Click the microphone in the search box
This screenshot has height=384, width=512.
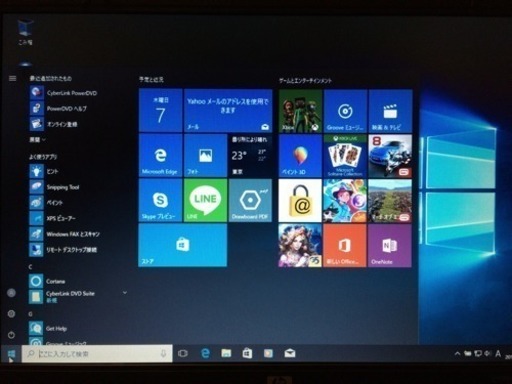[163, 354]
